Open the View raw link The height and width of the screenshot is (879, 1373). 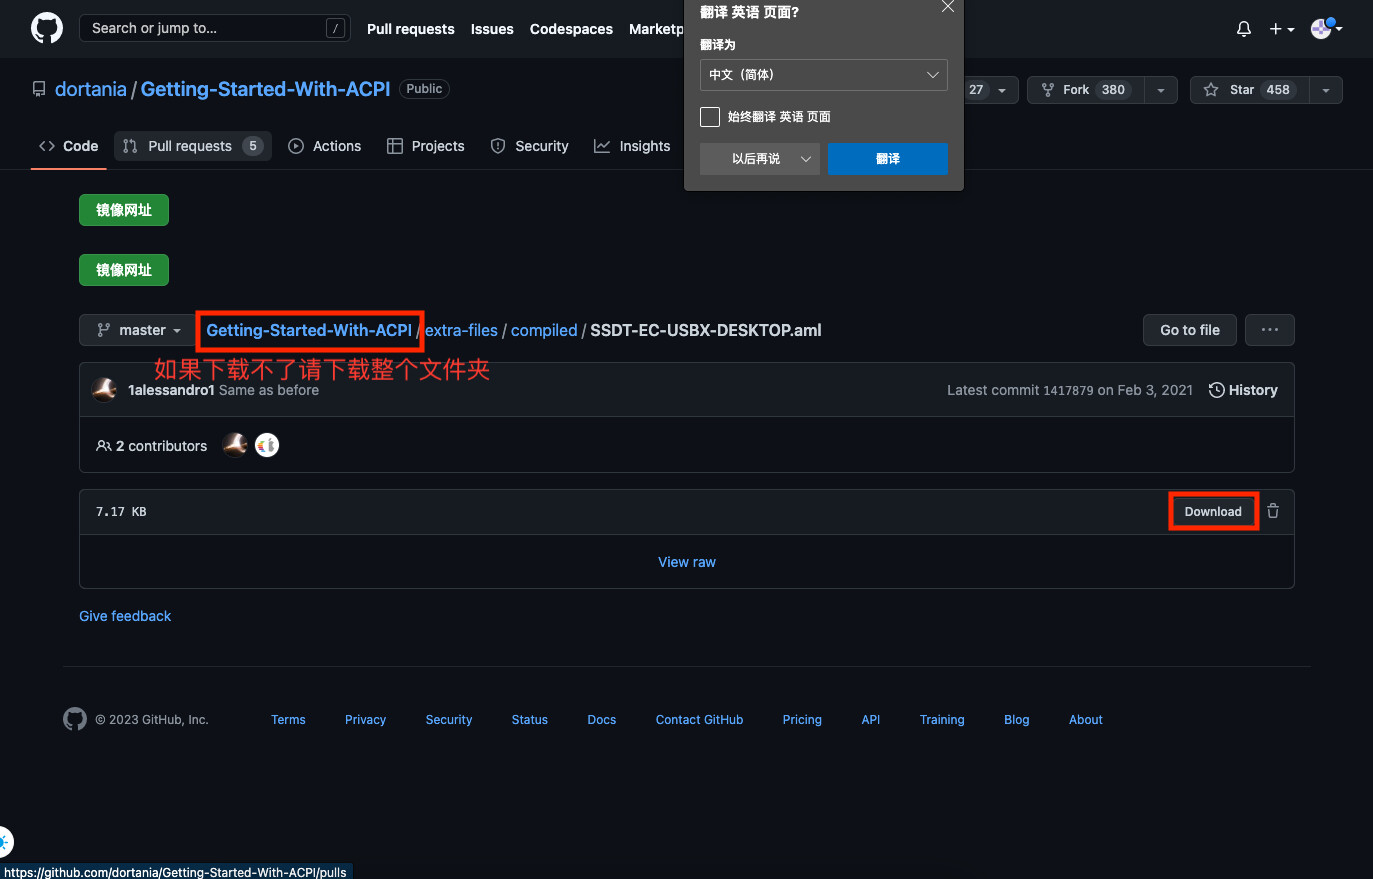click(x=687, y=562)
